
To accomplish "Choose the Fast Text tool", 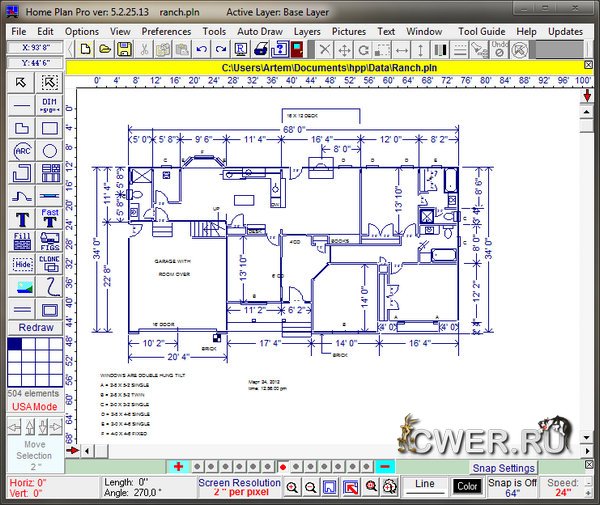I will tap(50, 218).
